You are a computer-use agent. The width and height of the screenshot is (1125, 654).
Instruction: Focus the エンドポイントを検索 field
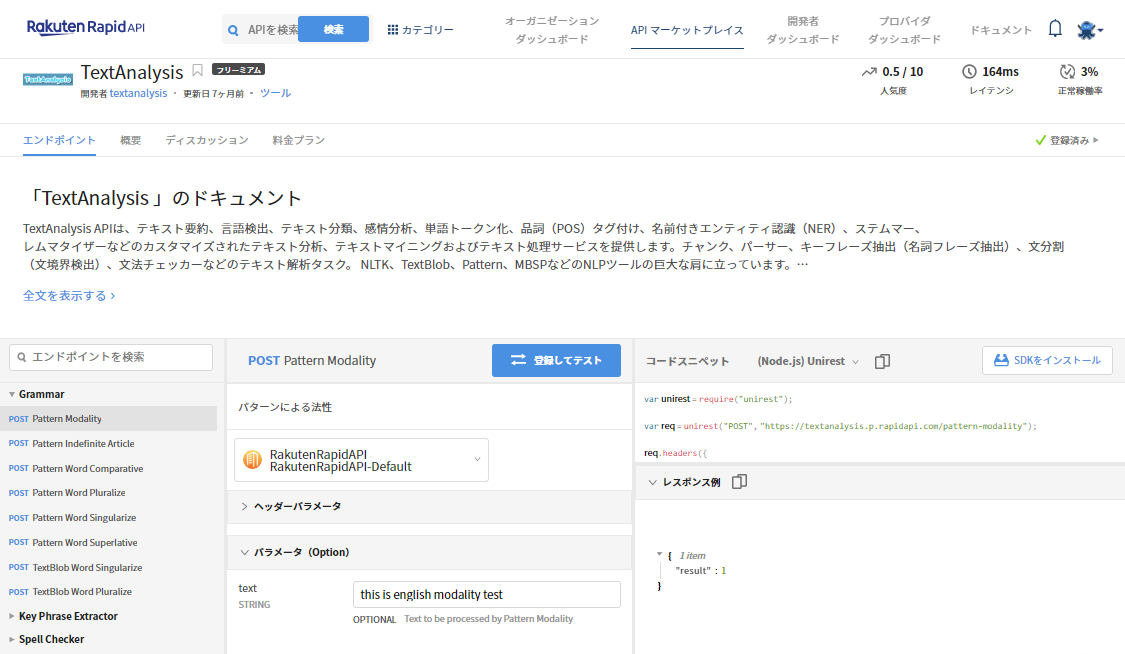point(111,357)
